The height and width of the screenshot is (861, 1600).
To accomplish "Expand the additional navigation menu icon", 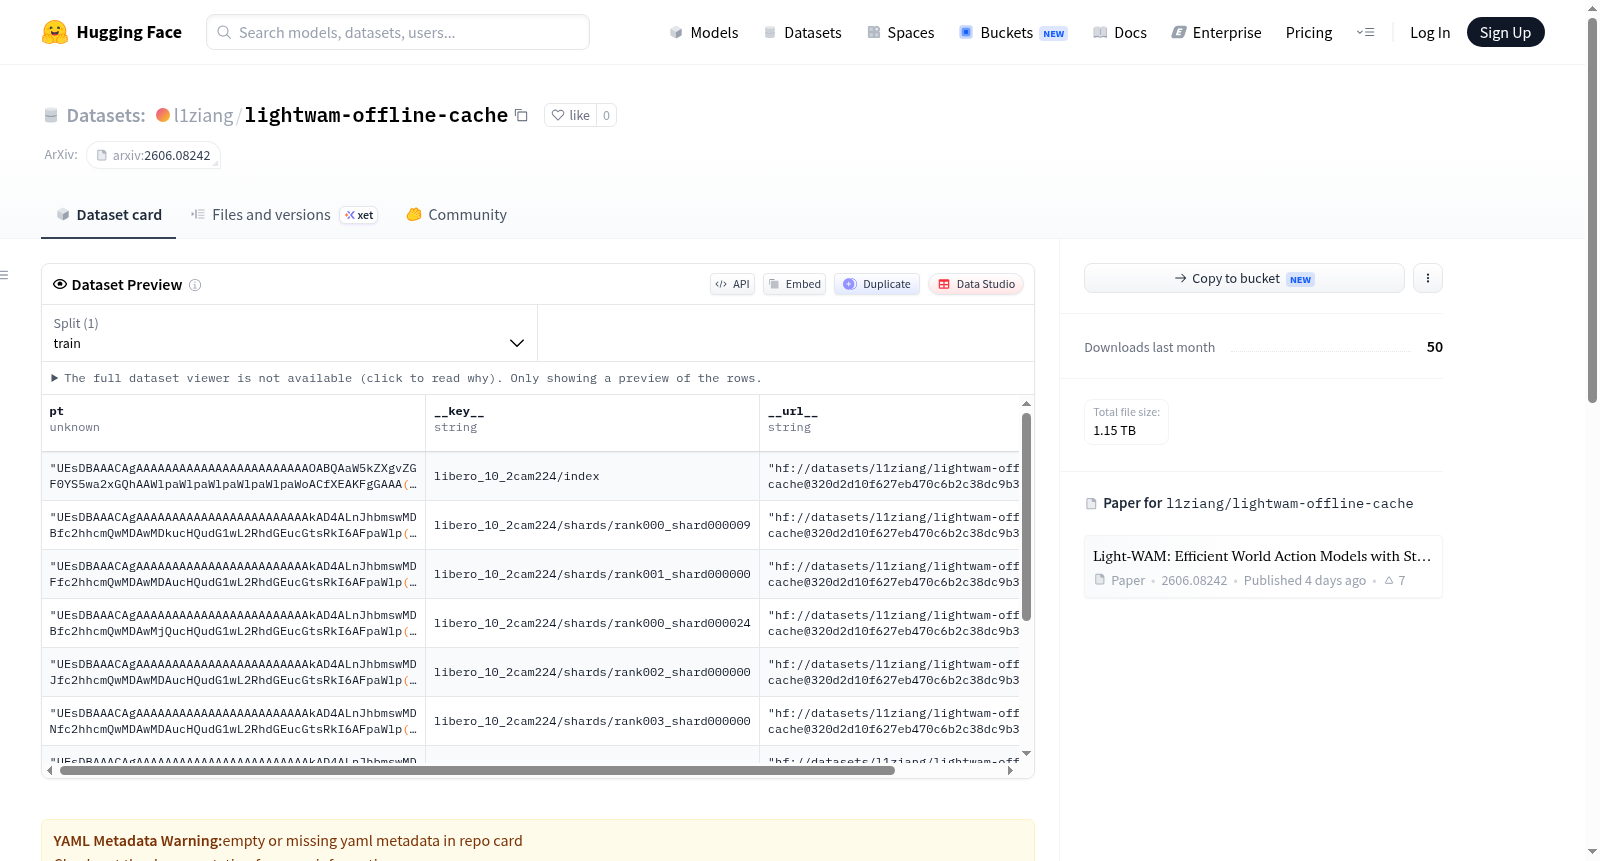I will click(1365, 33).
